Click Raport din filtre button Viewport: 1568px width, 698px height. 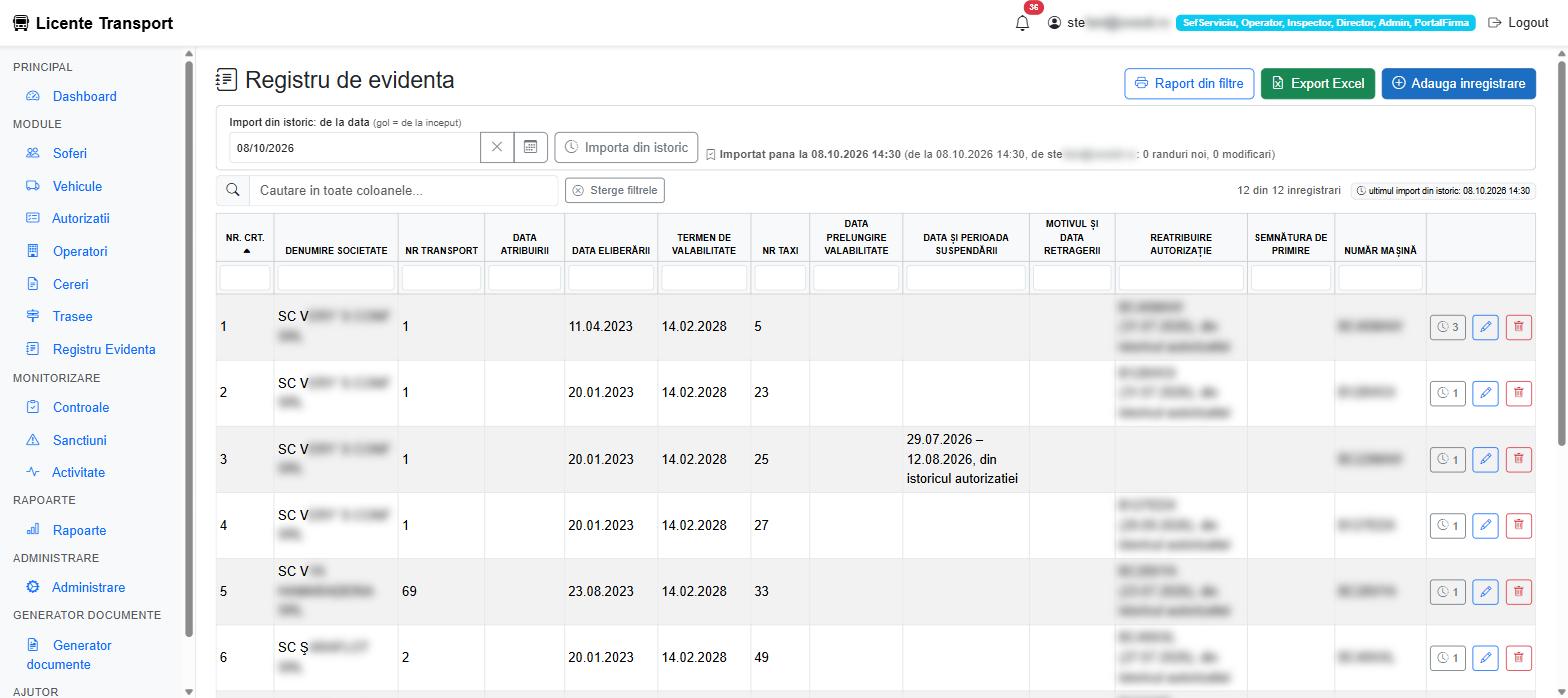[x=1190, y=83]
